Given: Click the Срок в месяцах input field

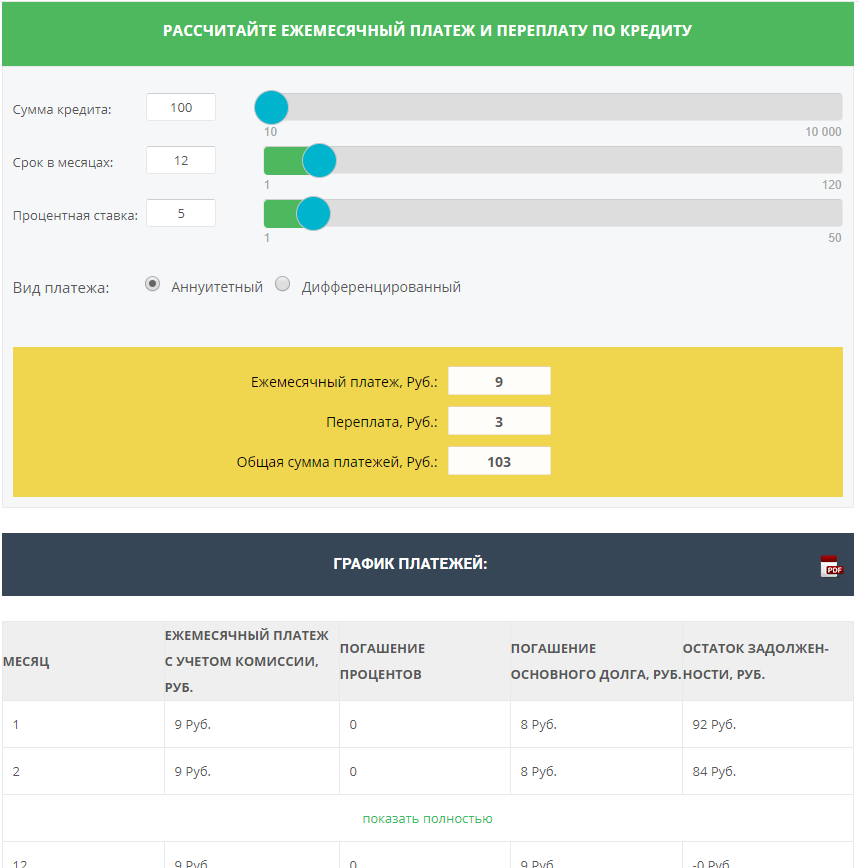Looking at the screenshot, I should point(181,160).
